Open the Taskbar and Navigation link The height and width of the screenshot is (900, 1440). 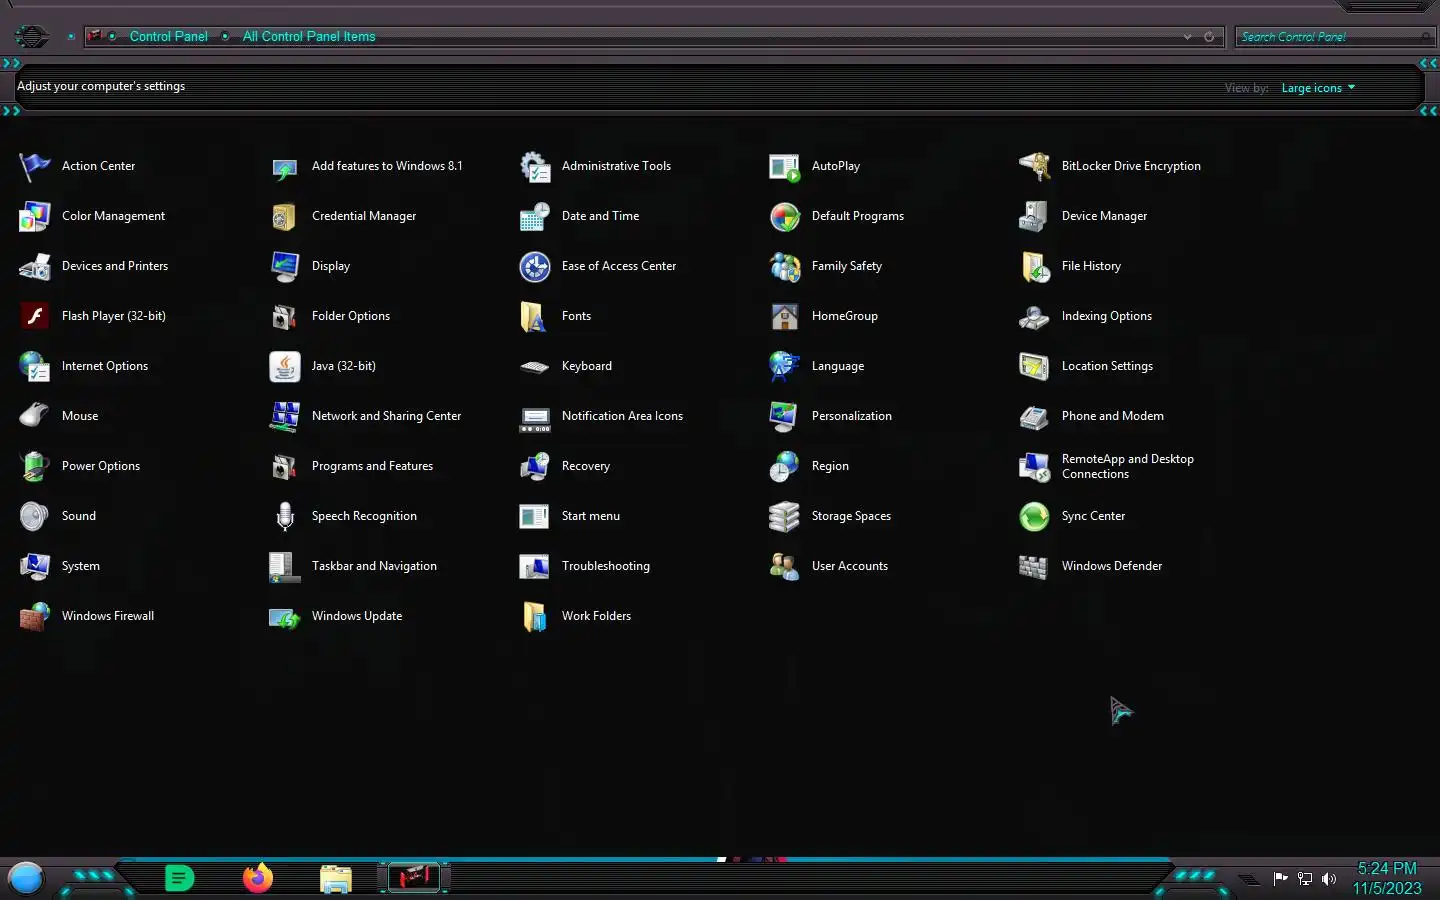(x=374, y=566)
